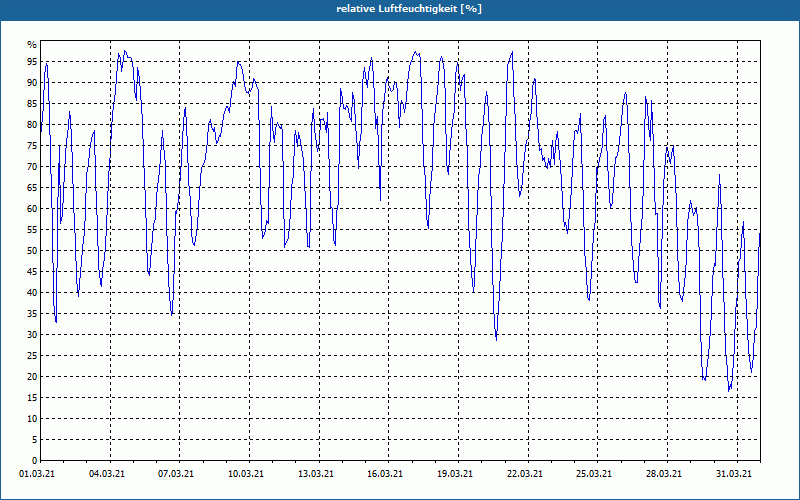Click the y-axis label '10'
The height and width of the screenshot is (500, 800).
[32, 418]
